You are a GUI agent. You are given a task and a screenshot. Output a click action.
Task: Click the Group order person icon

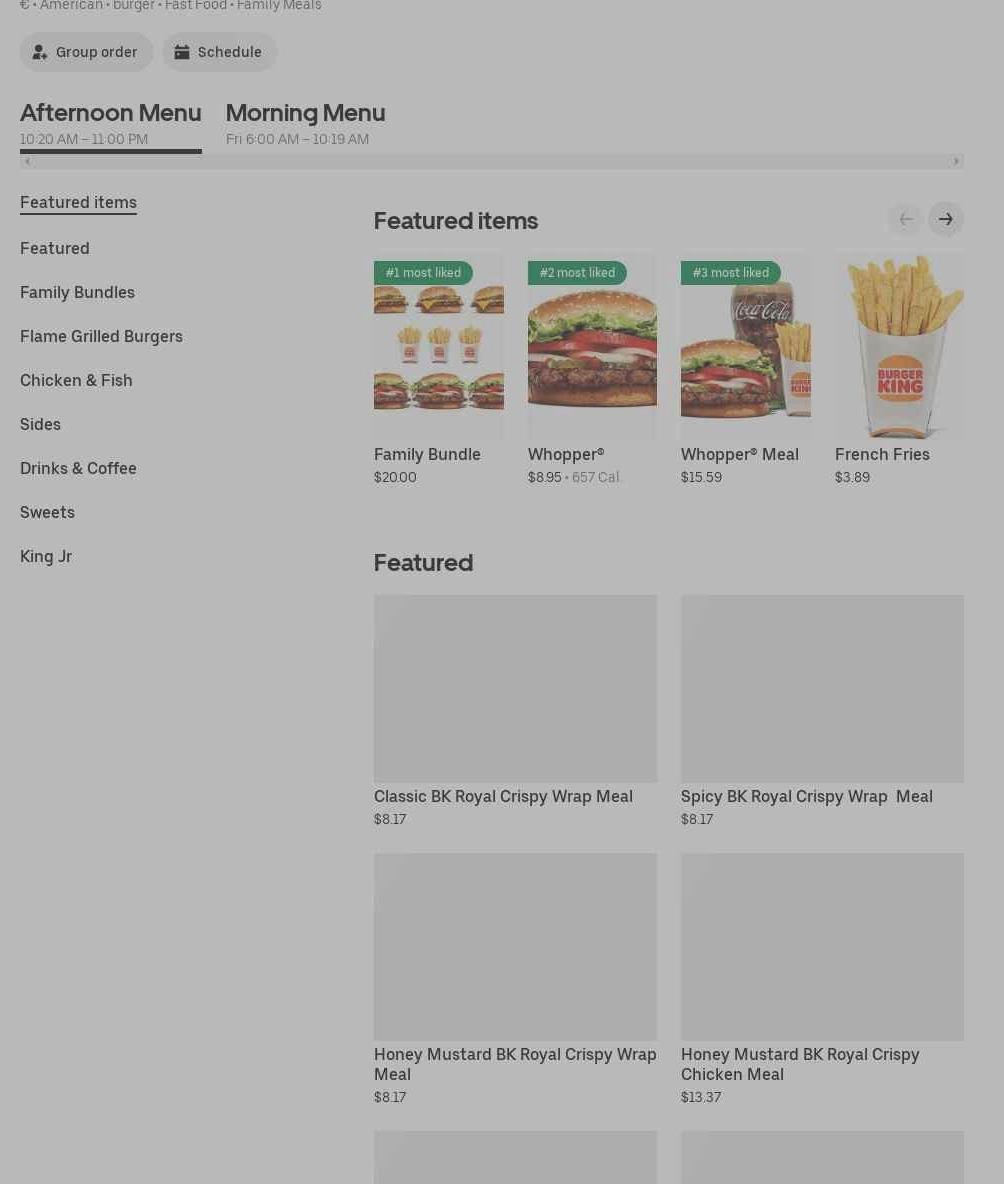tap(39, 52)
